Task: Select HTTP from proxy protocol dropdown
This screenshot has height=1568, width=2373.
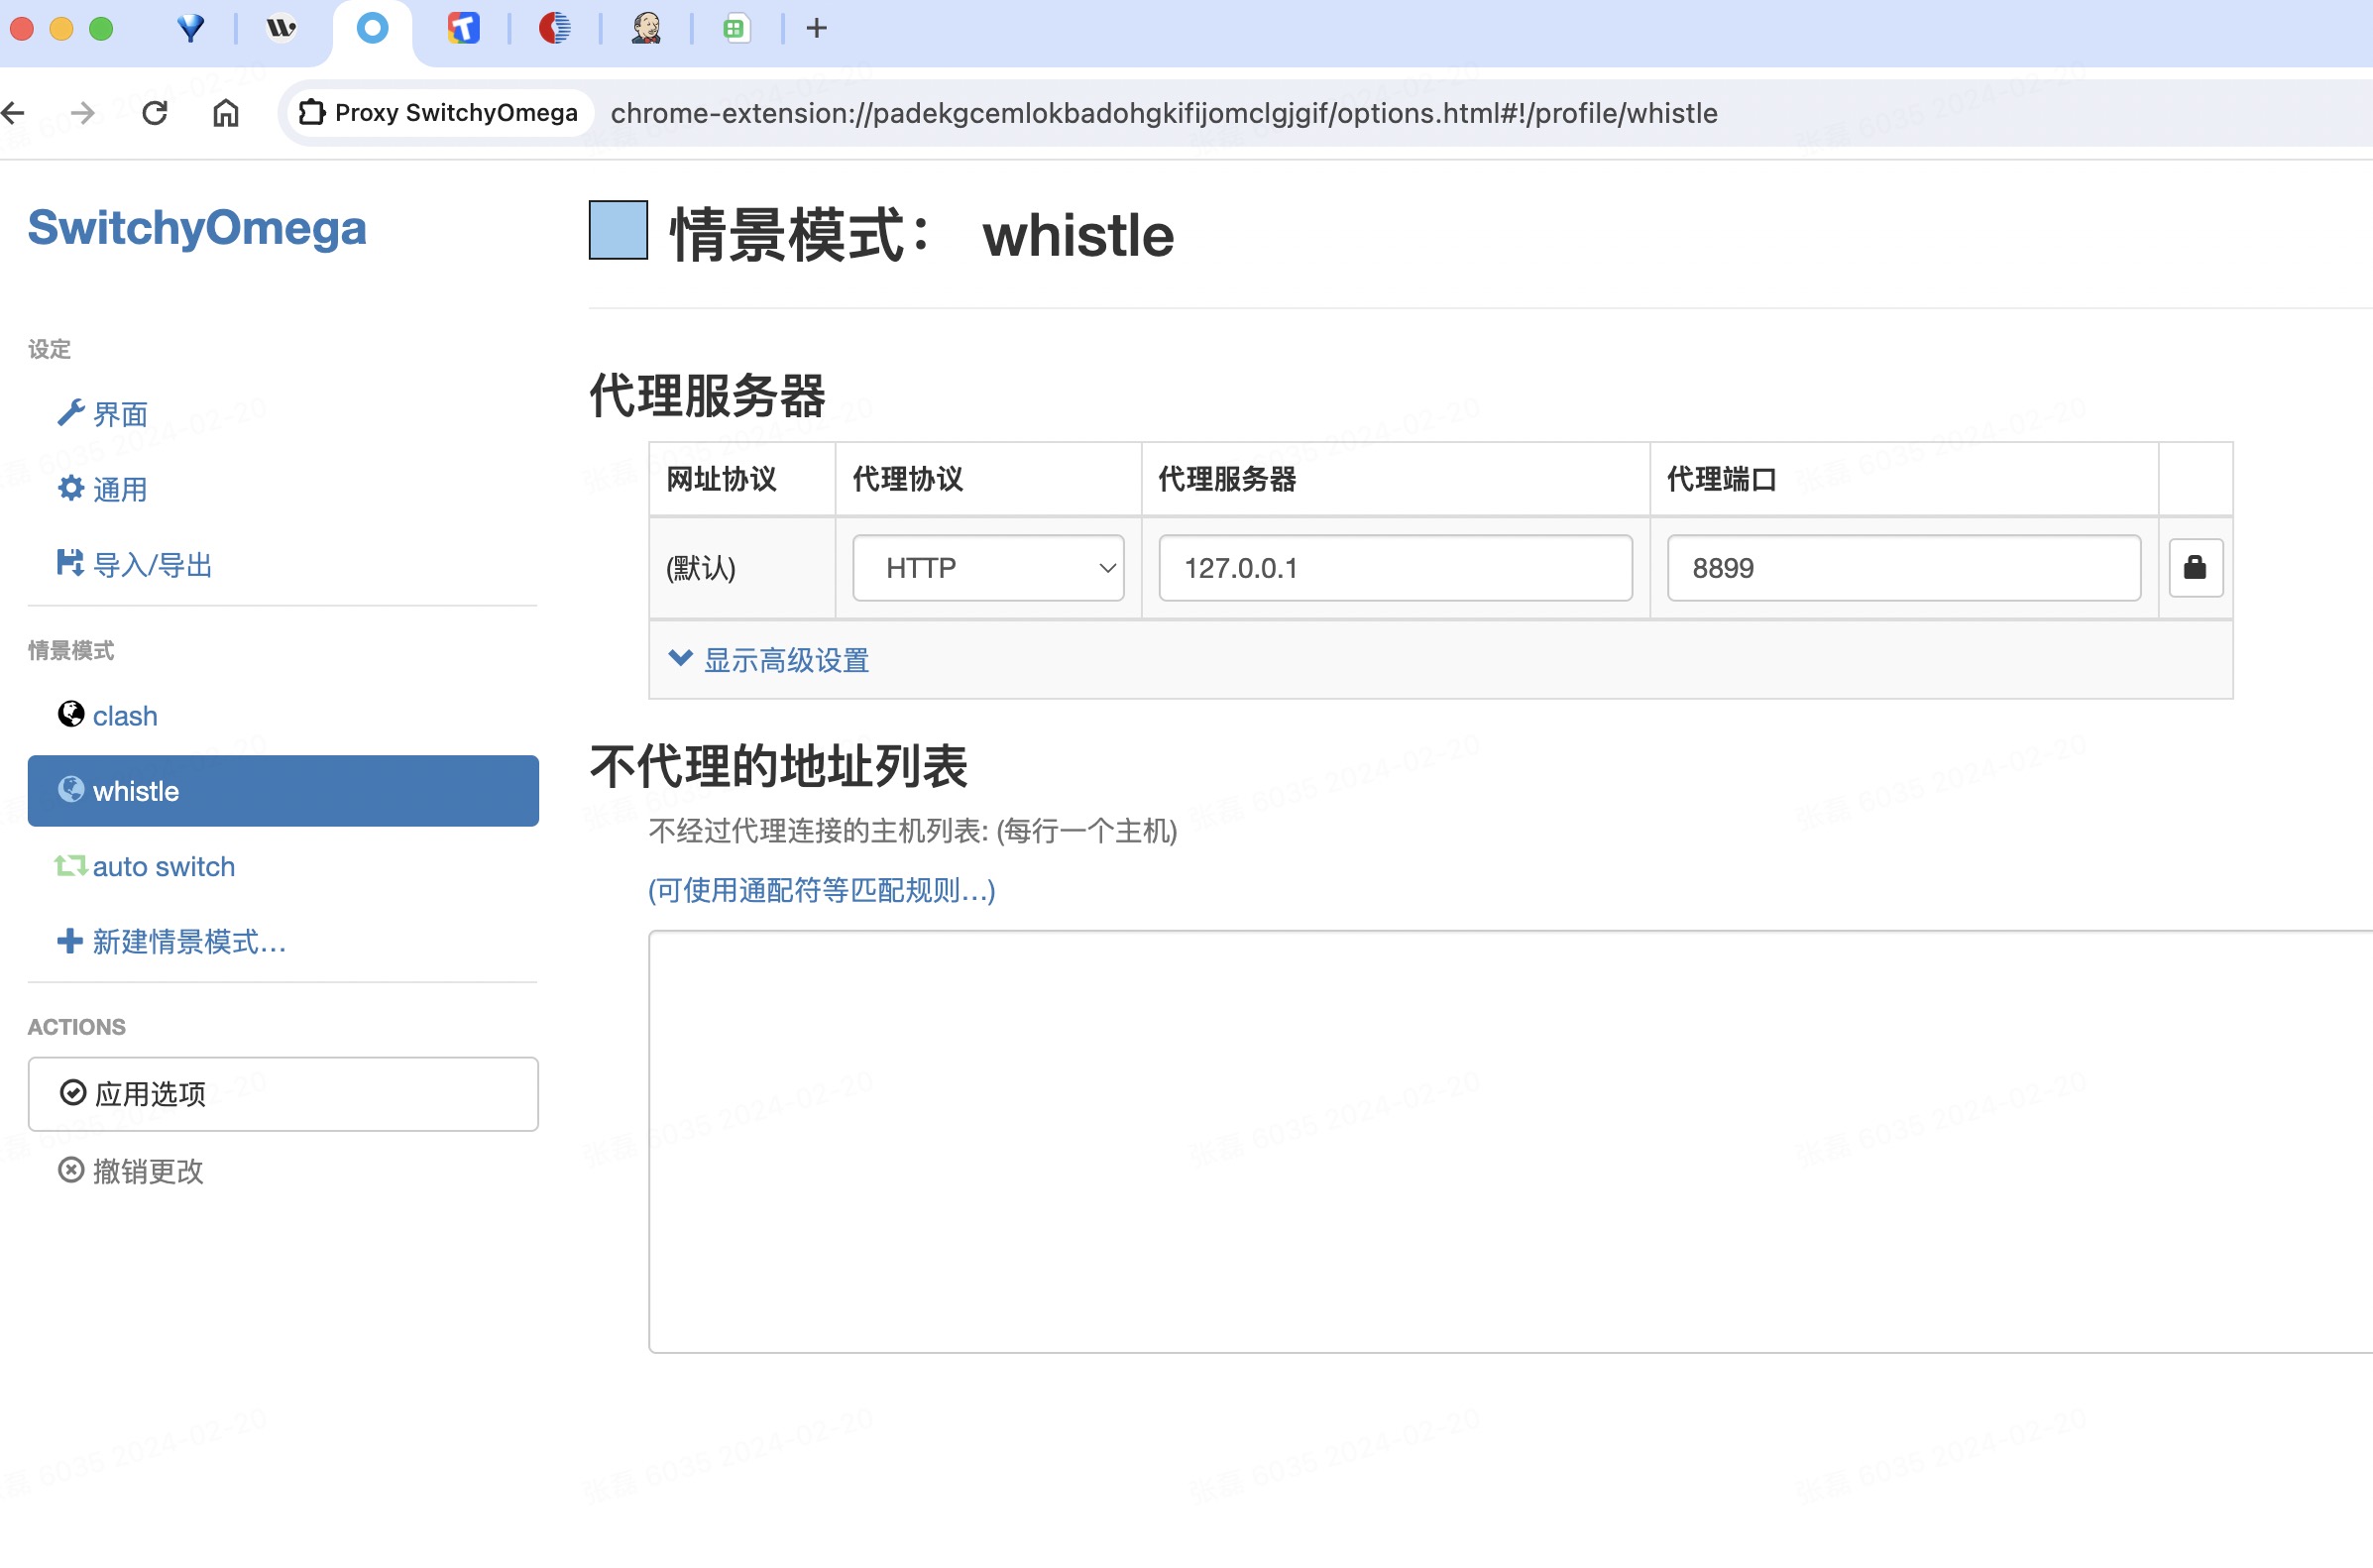Action: (x=989, y=569)
